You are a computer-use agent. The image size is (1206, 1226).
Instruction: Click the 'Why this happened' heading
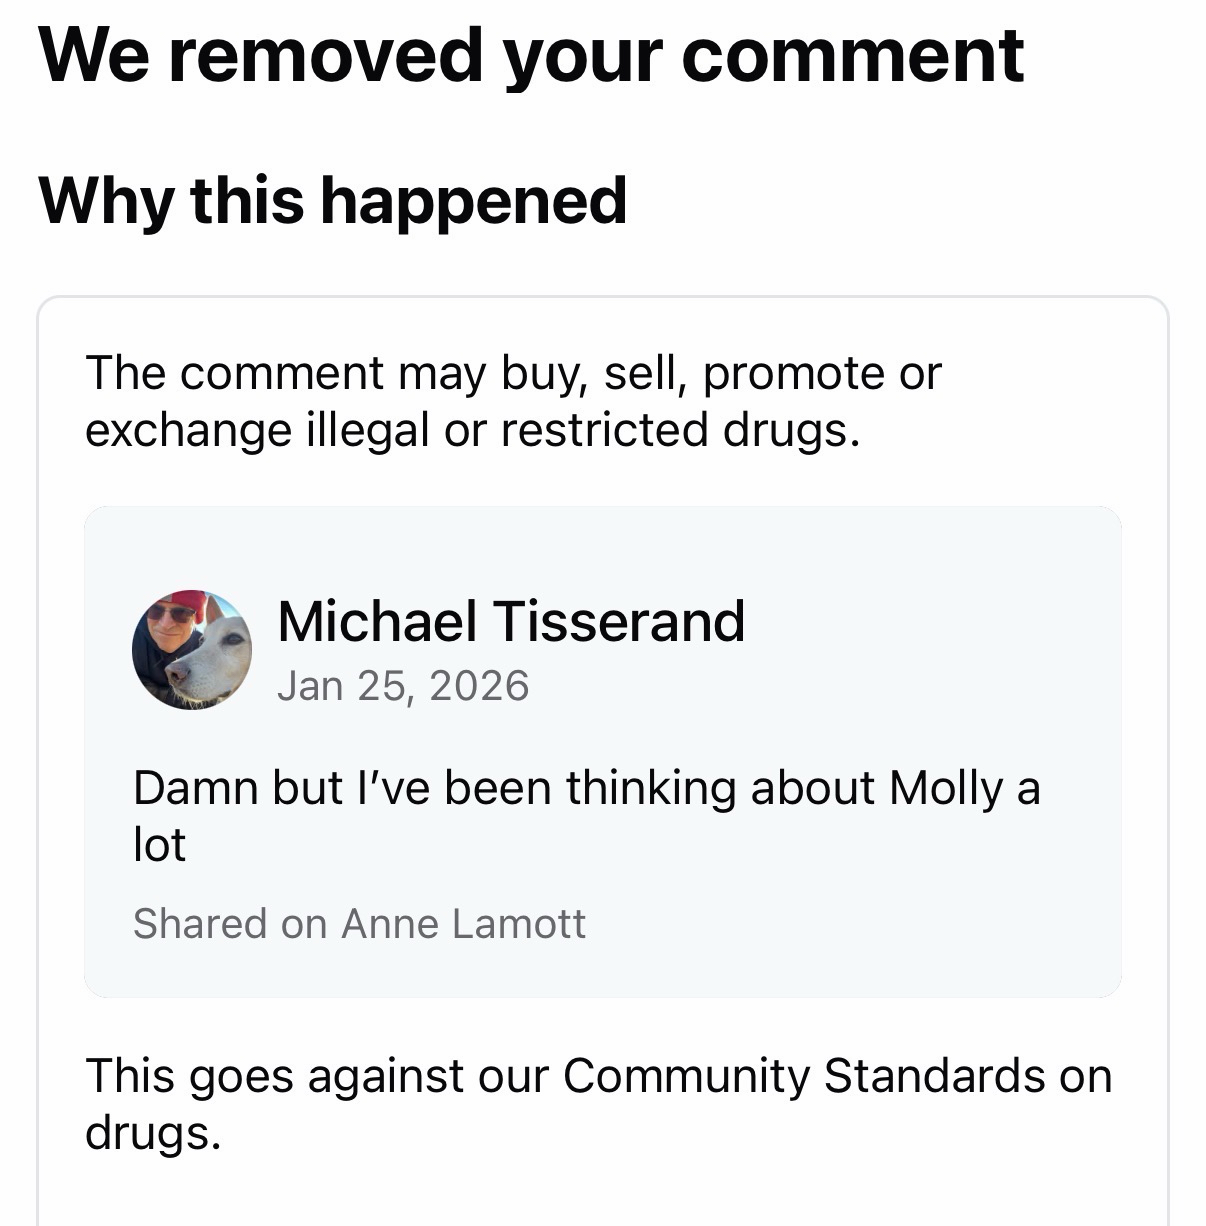(x=332, y=200)
